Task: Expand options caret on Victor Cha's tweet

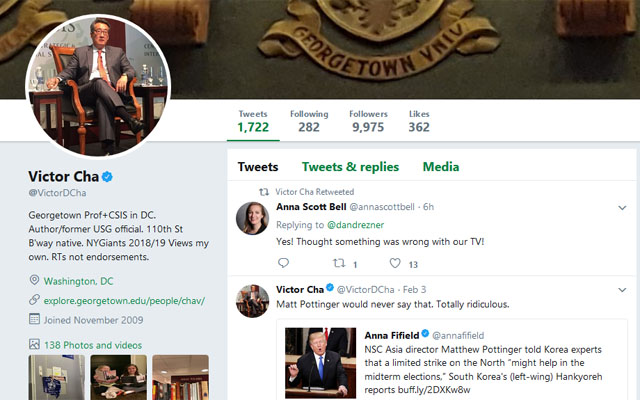Action: [620, 290]
